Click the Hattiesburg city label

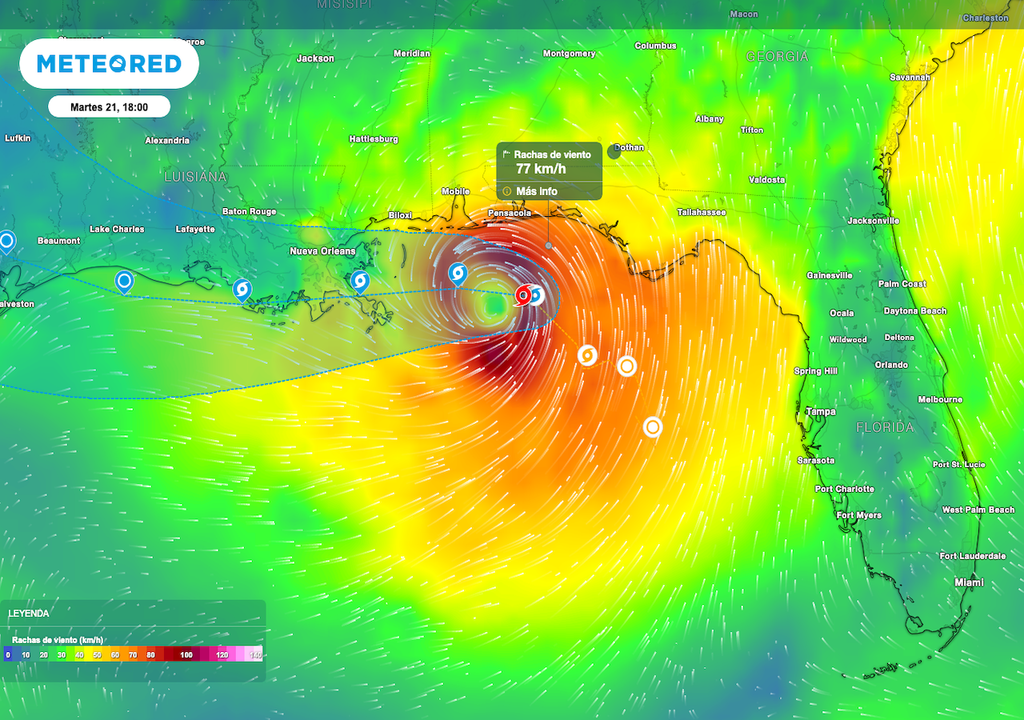(x=374, y=139)
